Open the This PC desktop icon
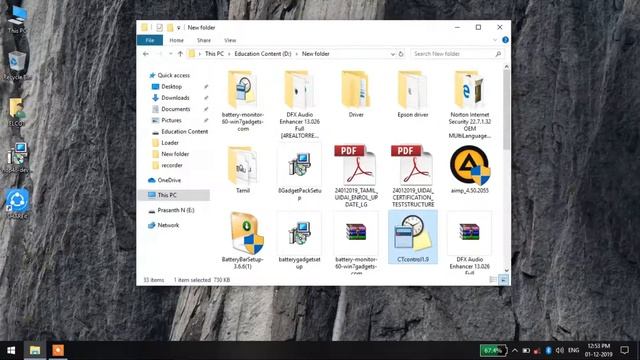The width and height of the screenshot is (640, 360). [x=17, y=19]
